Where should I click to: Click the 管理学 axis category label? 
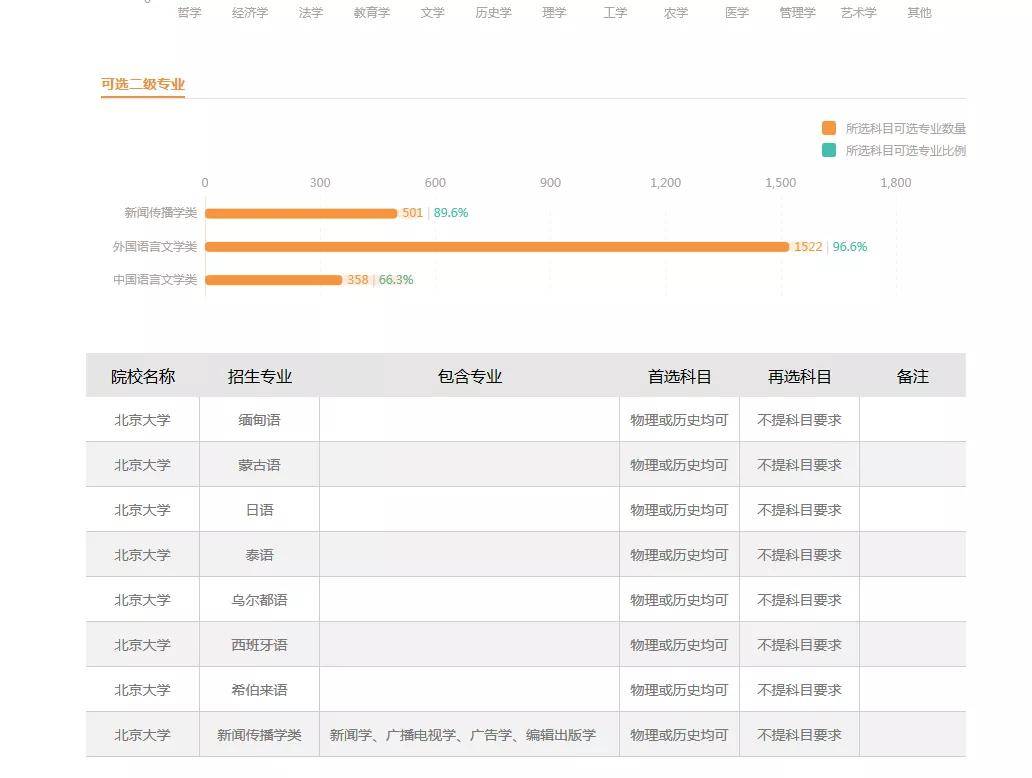click(x=797, y=13)
